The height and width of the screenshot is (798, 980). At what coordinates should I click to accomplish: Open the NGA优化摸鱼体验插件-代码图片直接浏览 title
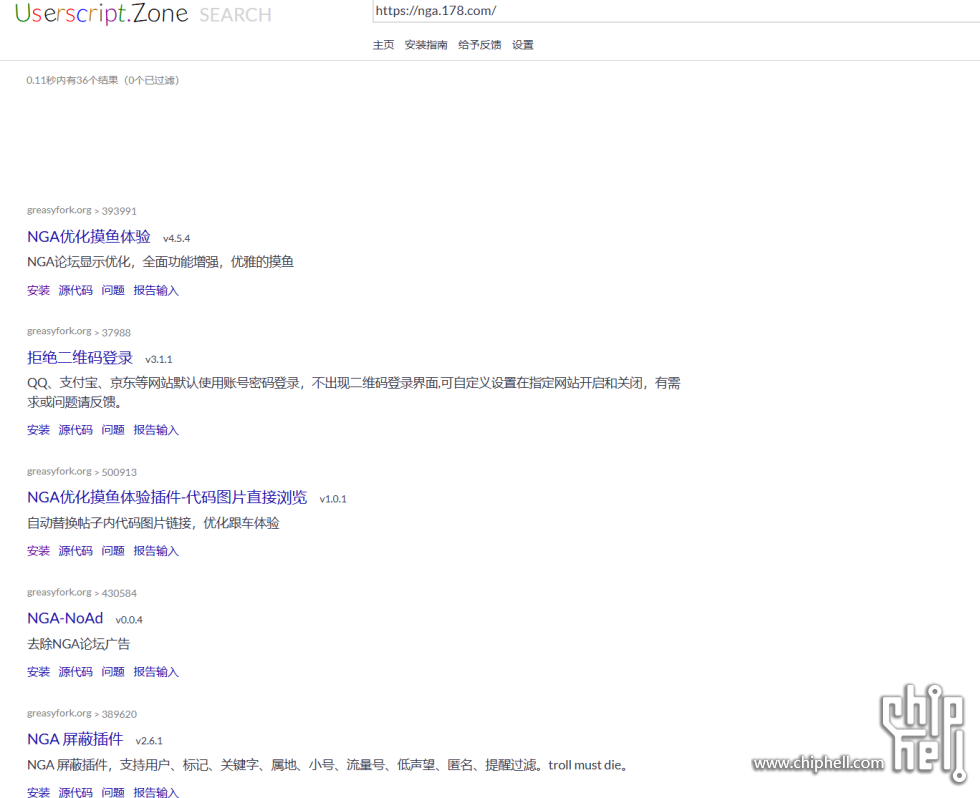(x=167, y=497)
